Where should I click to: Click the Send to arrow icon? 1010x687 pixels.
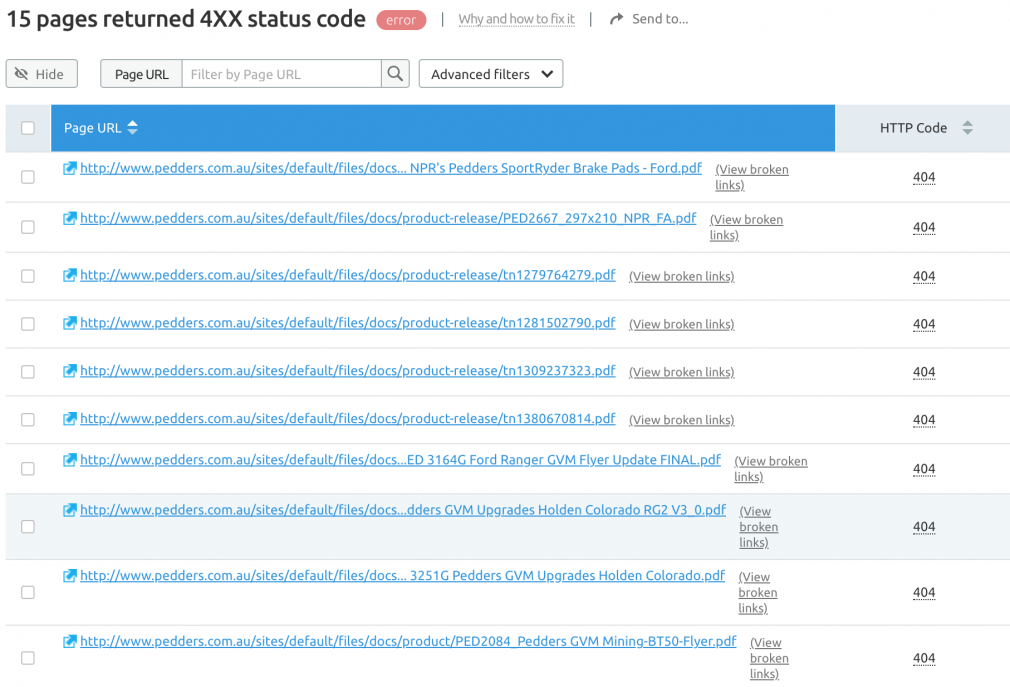[616, 19]
